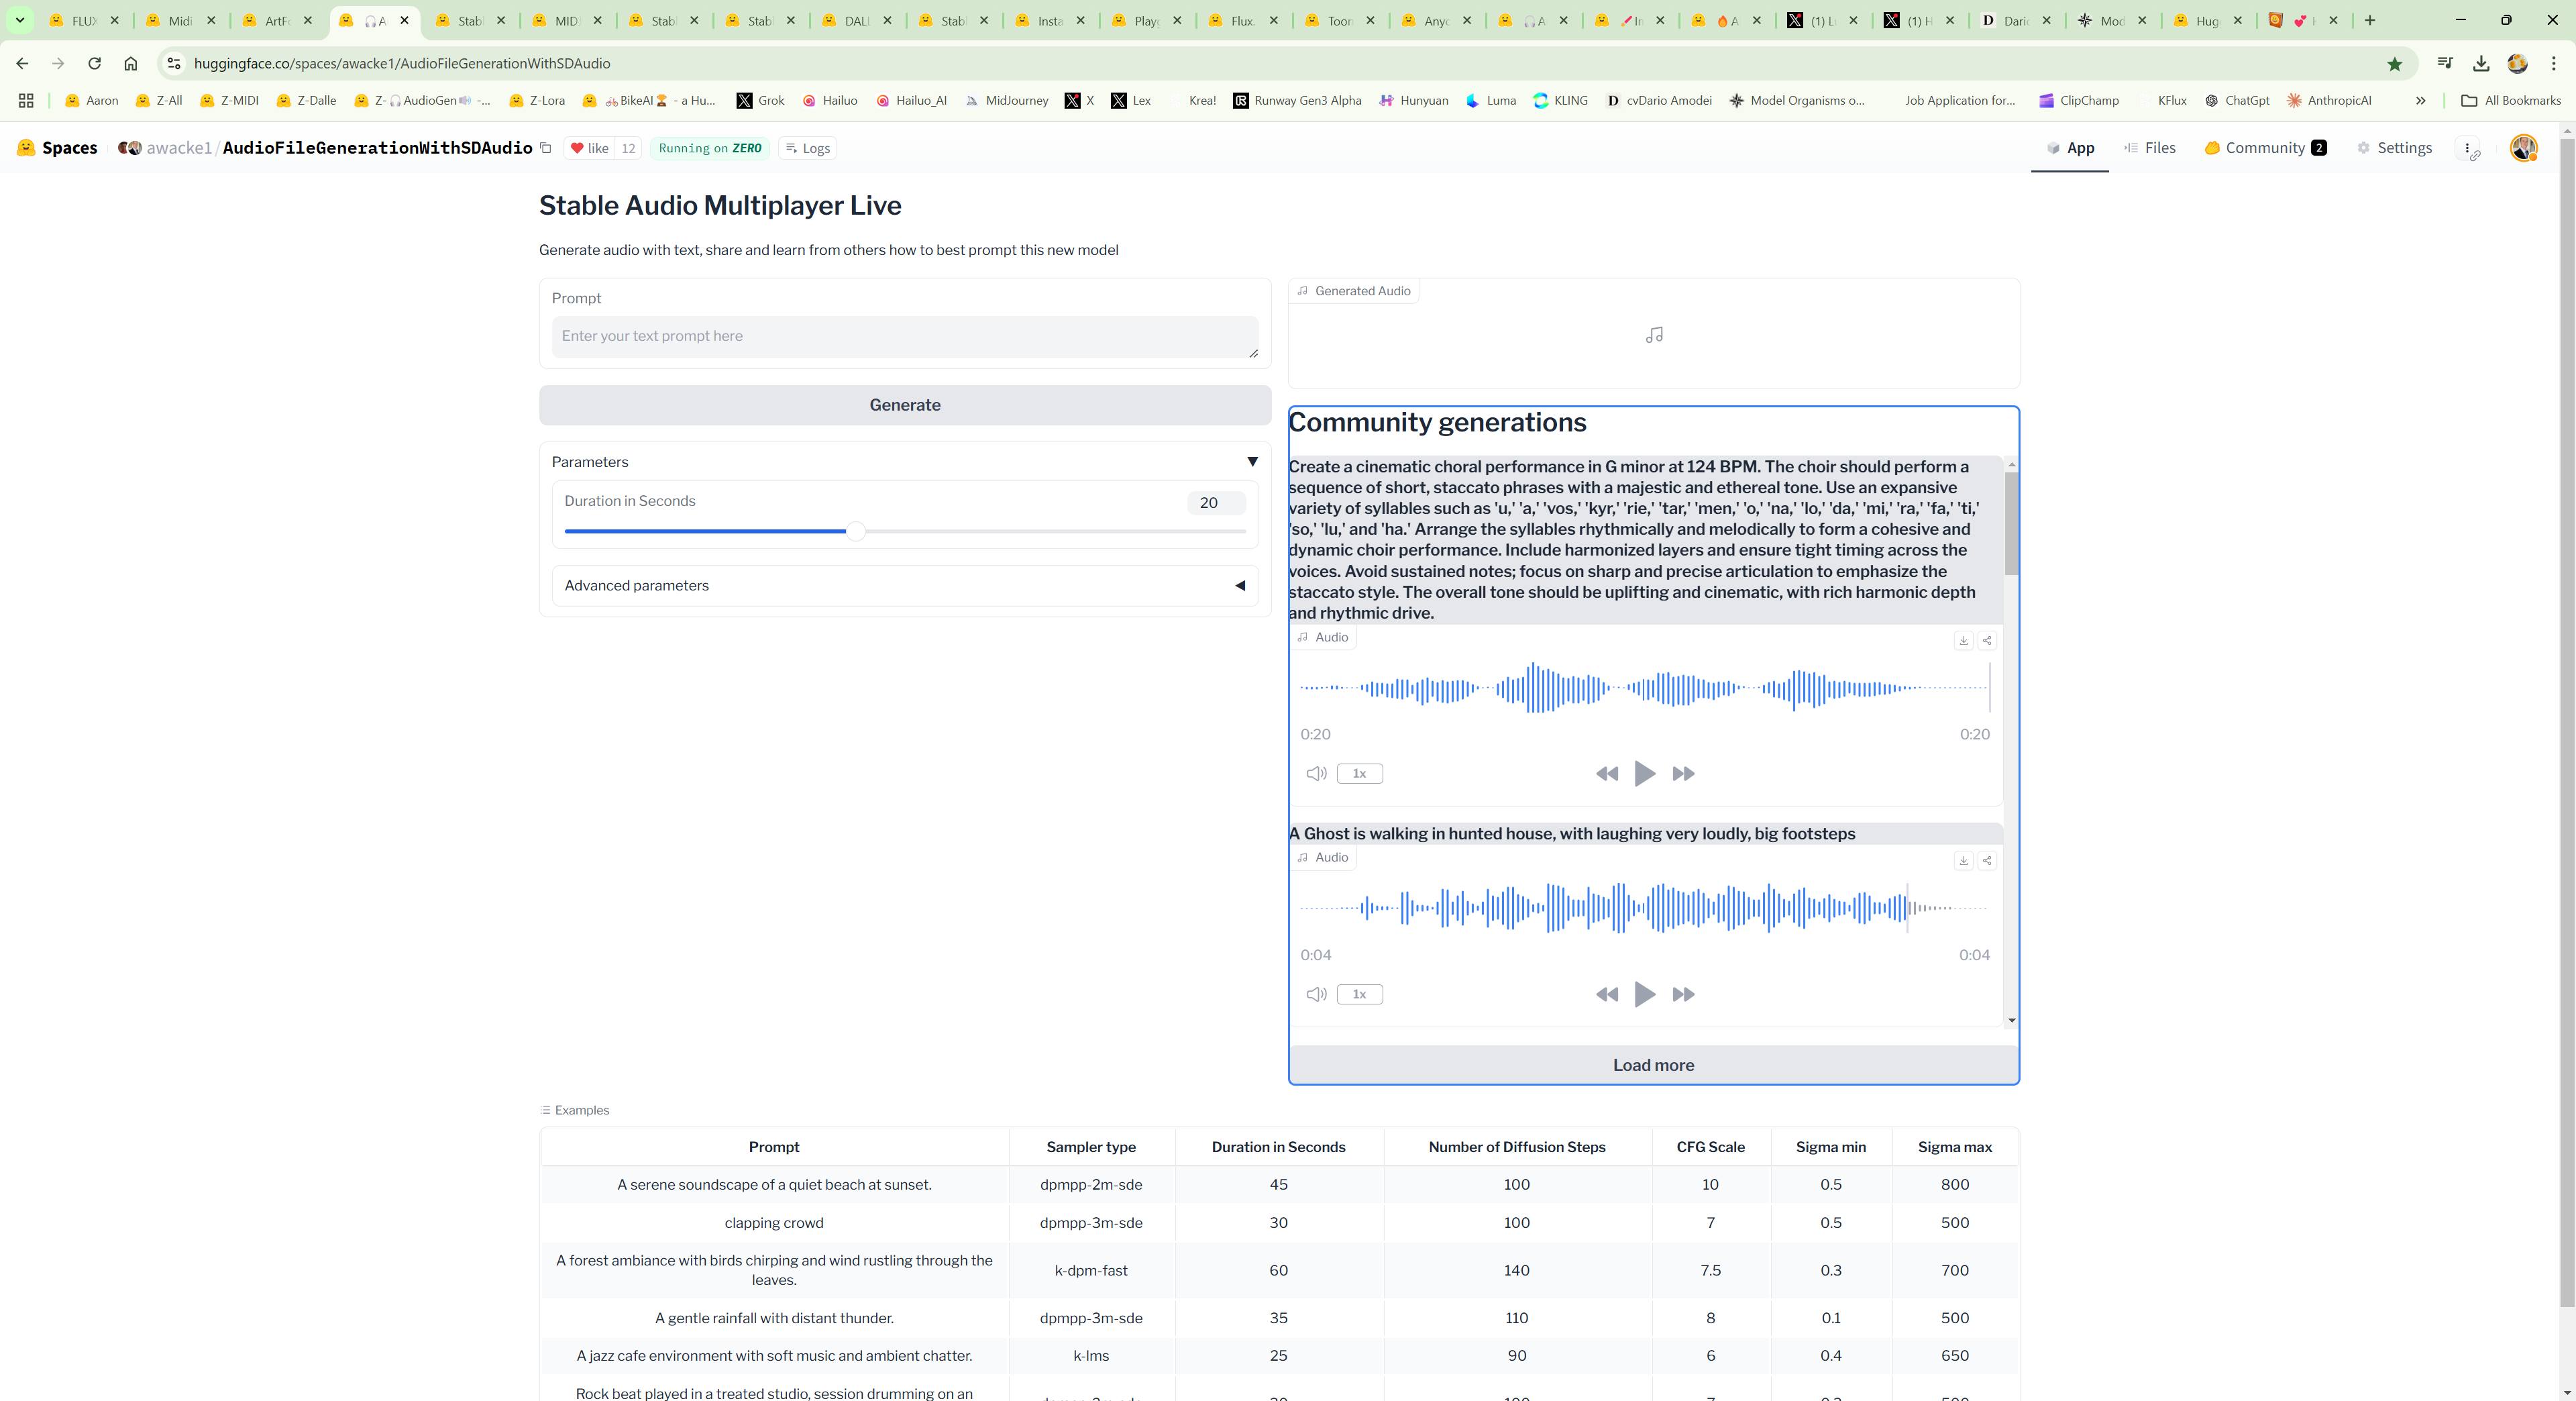Download the first community audio clip

tap(1963, 641)
